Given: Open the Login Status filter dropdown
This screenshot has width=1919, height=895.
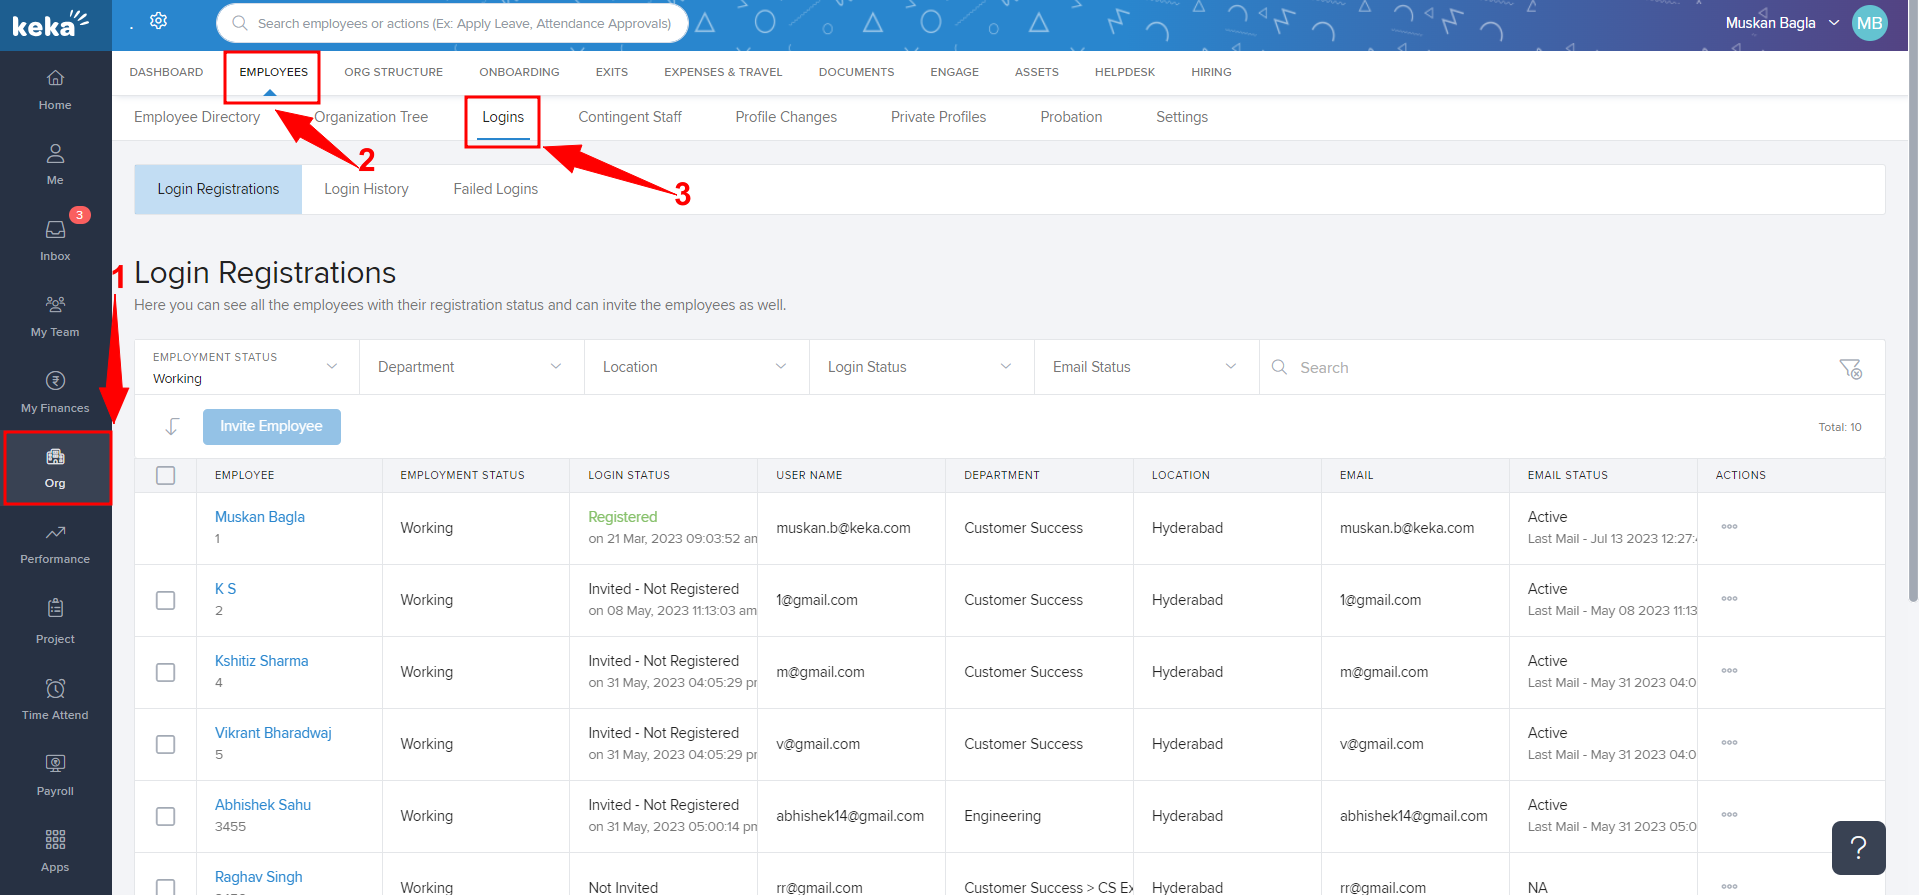Looking at the screenshot, I should [920, 367].
